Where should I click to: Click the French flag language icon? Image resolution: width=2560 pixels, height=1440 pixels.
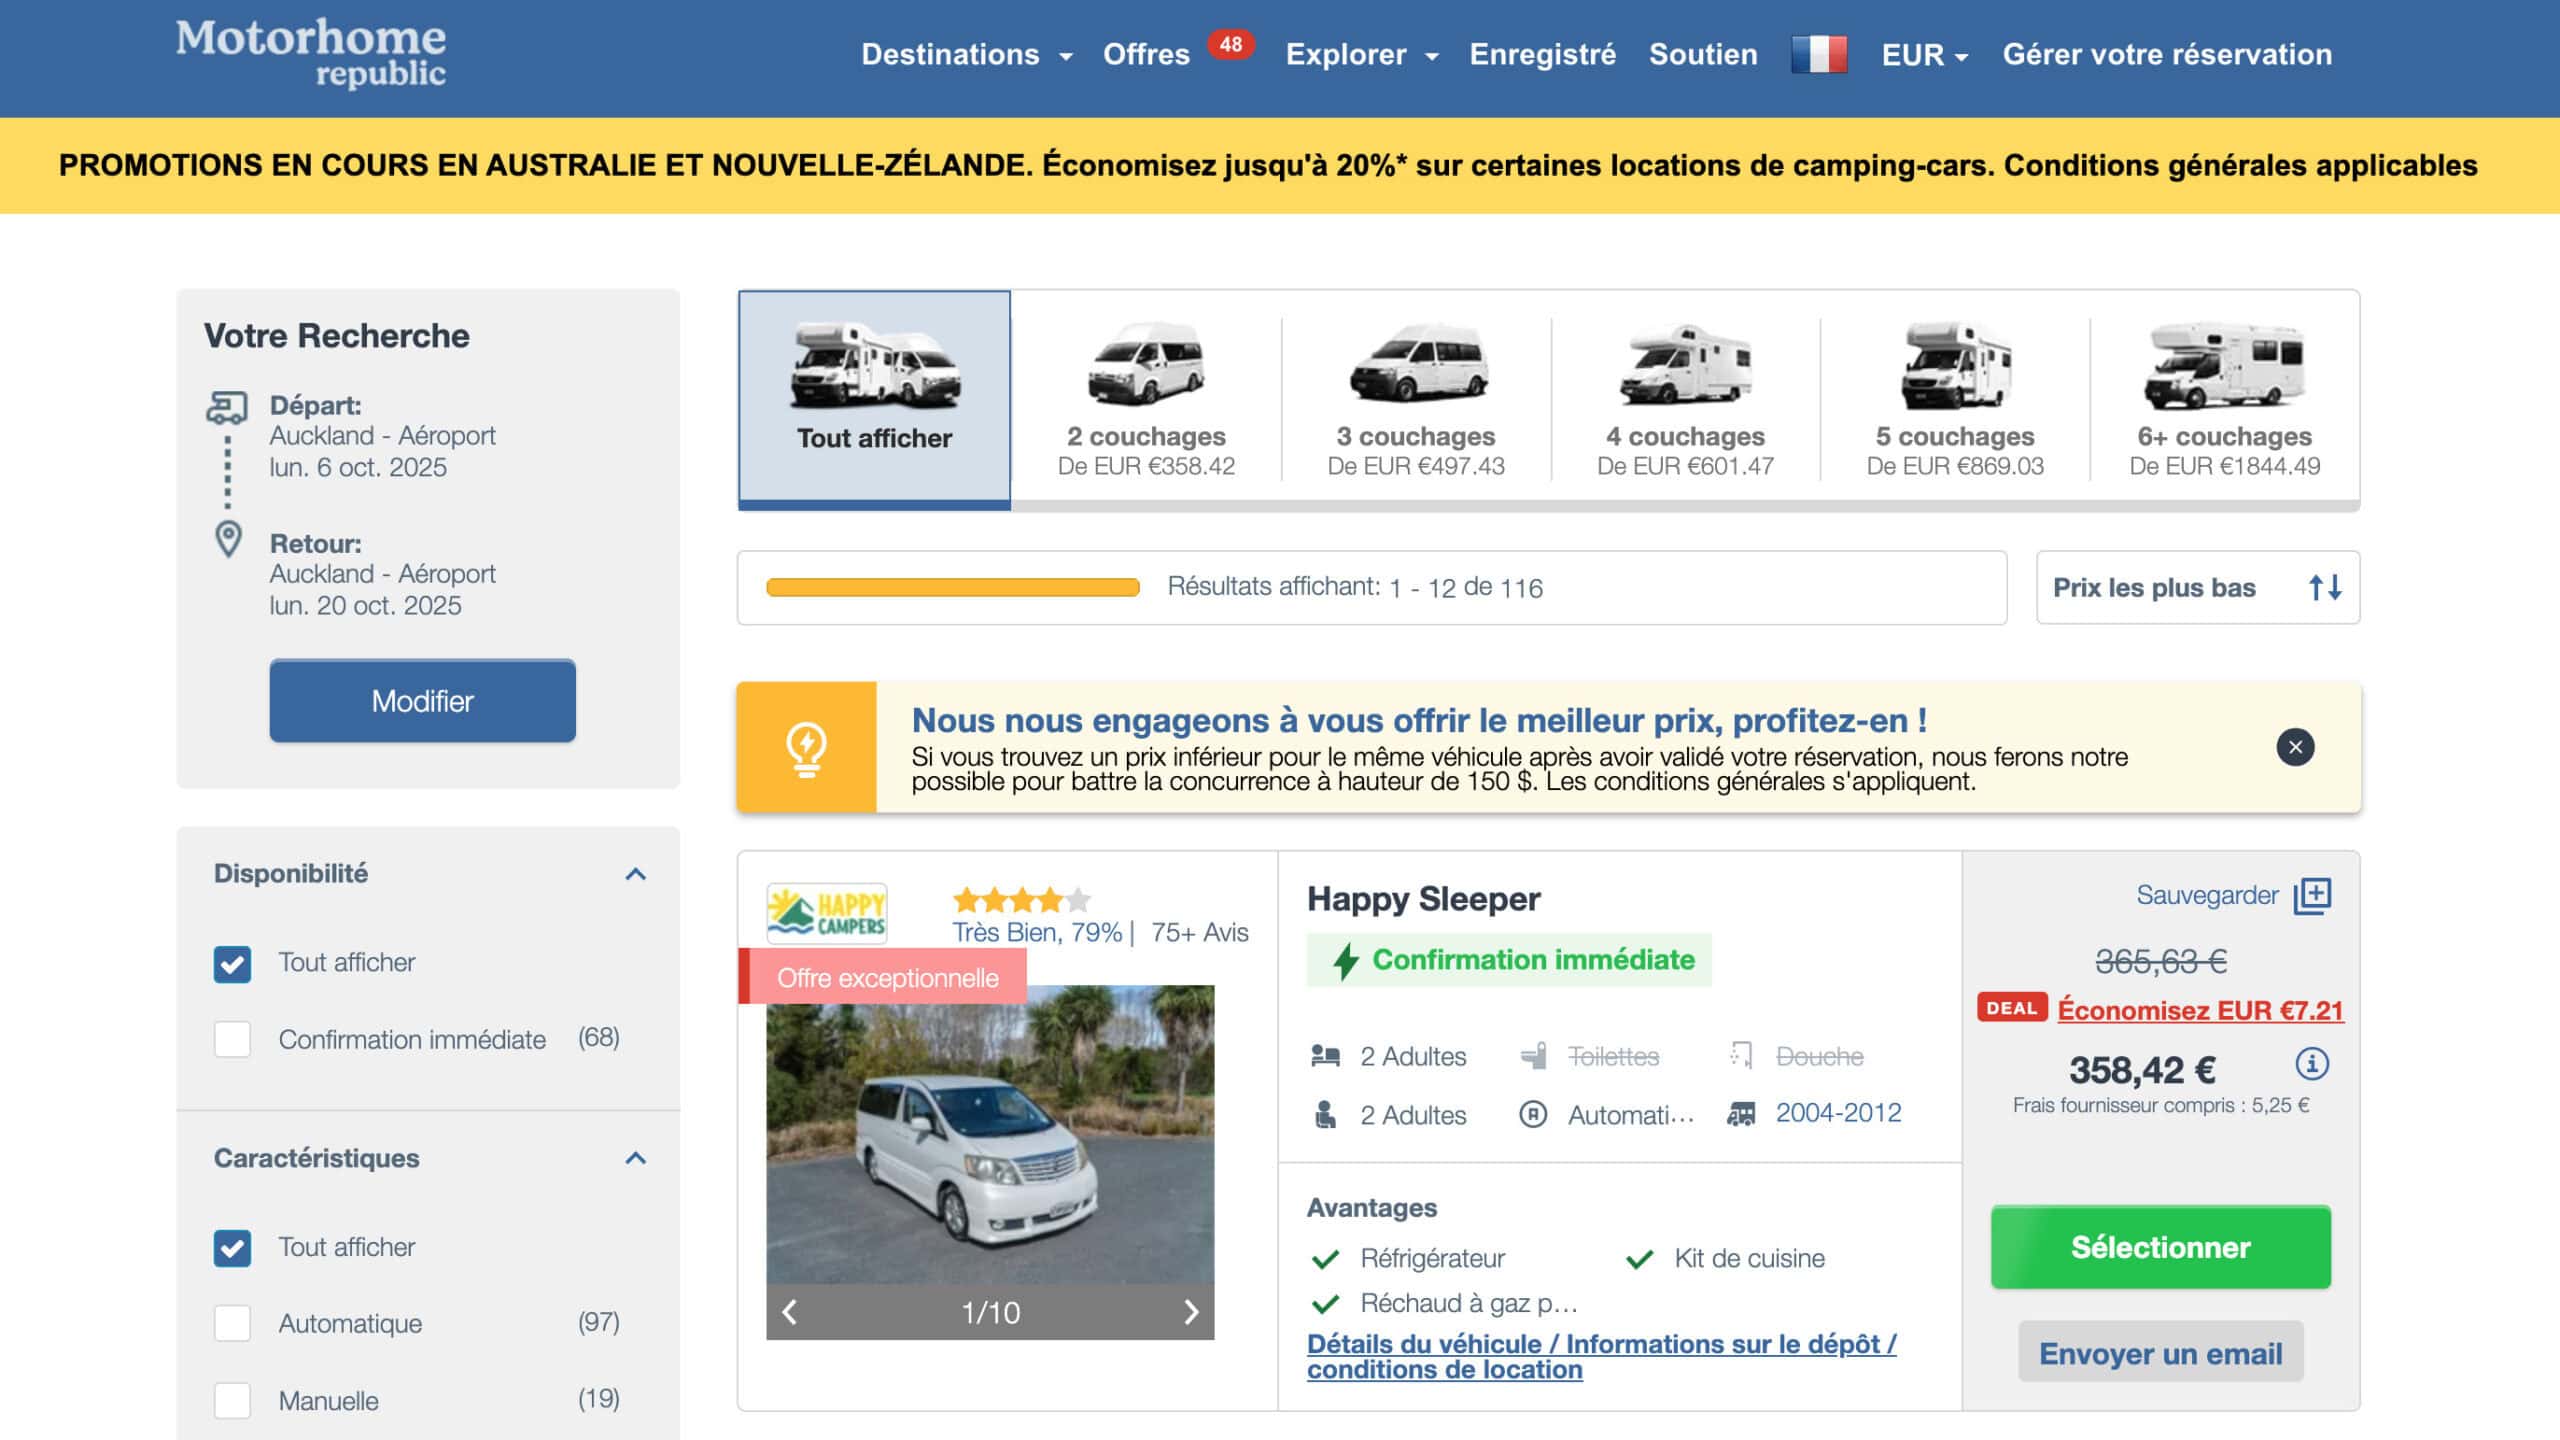click(1819, 54)
